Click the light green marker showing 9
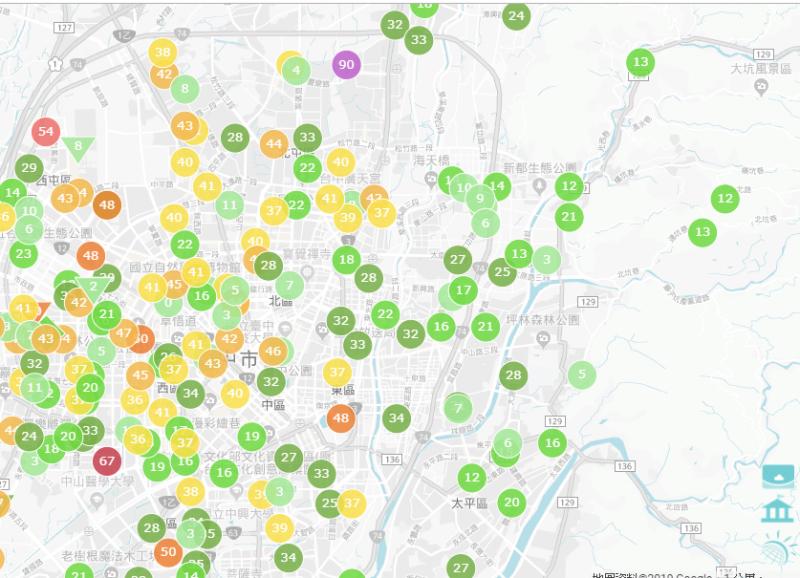 (481, 198)
